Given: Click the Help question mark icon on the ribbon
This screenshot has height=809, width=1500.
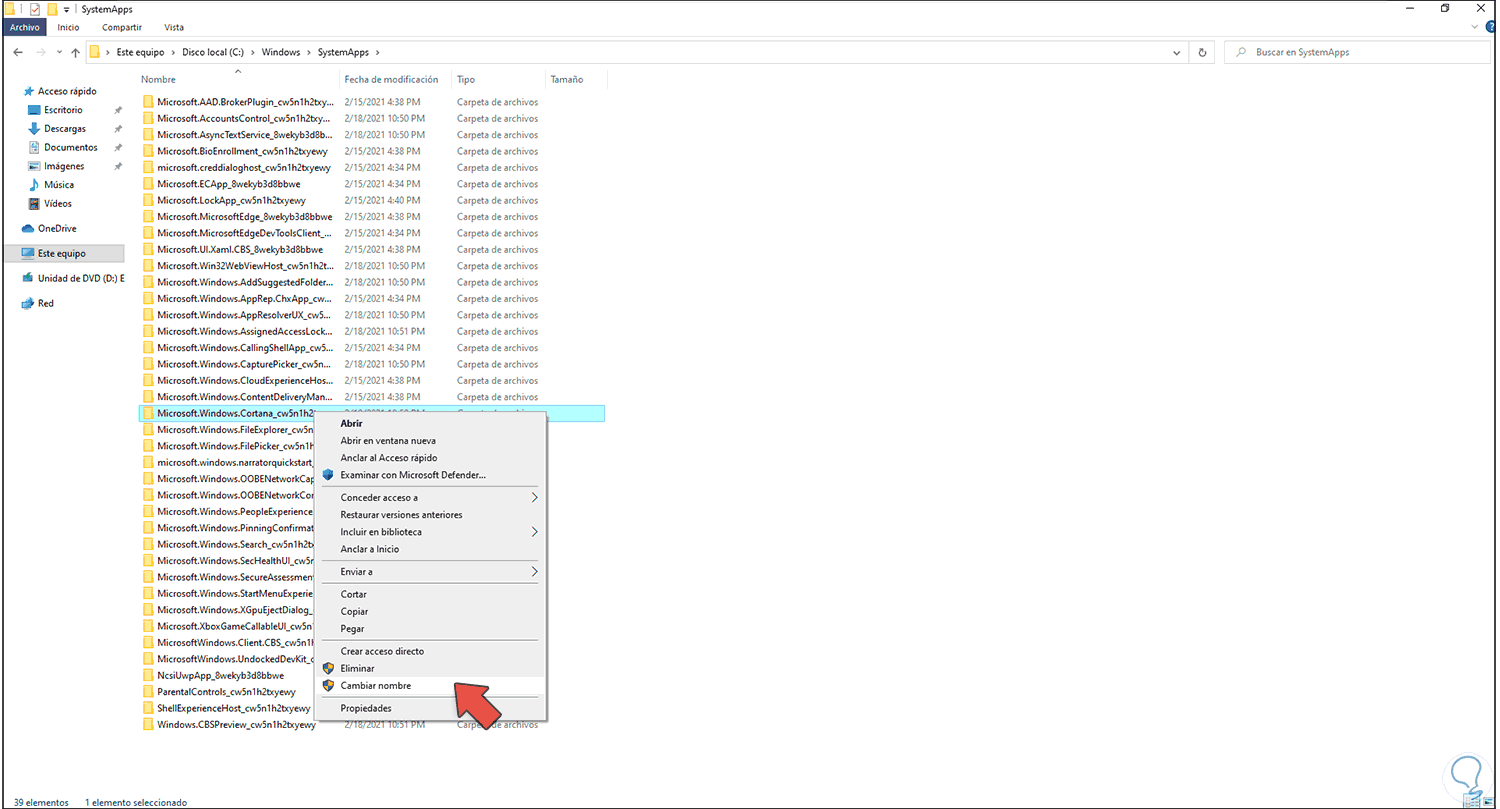Looking at the screenshot, I should coord(1490,27).
